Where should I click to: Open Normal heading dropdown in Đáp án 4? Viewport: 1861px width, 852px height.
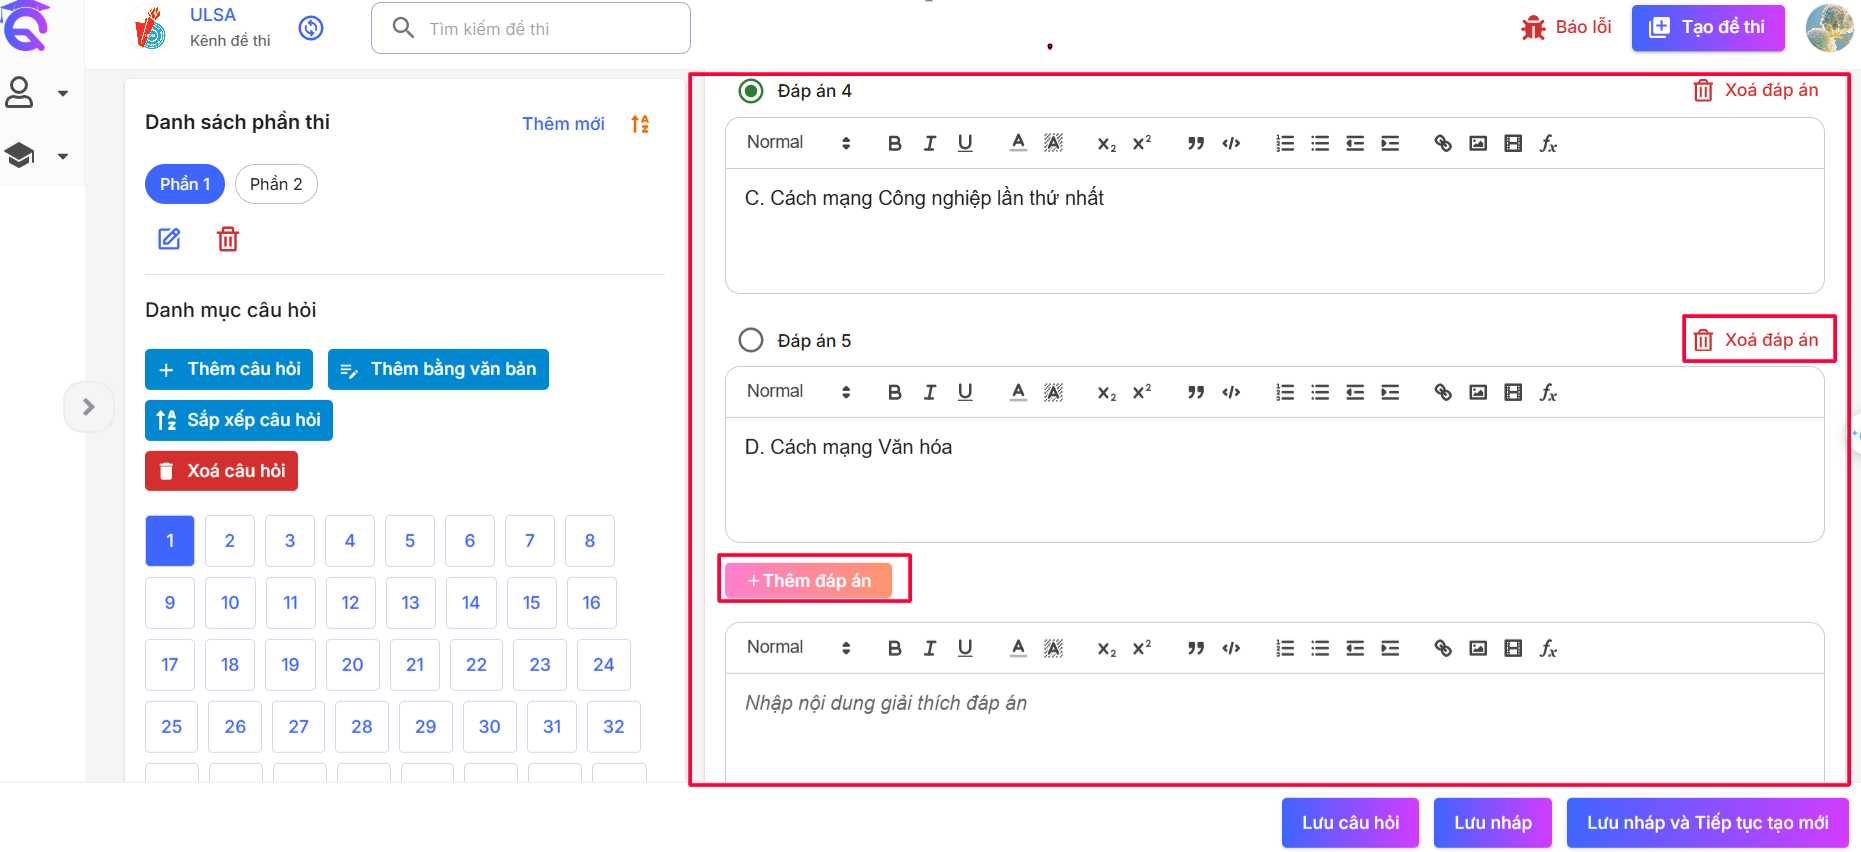(x=798, y=142)
